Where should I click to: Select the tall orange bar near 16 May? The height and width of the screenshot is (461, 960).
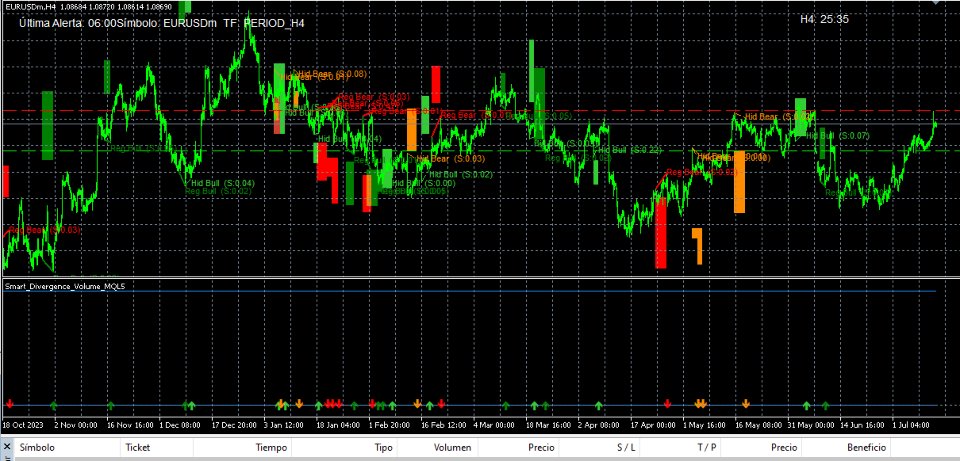[x=740, y=182]
